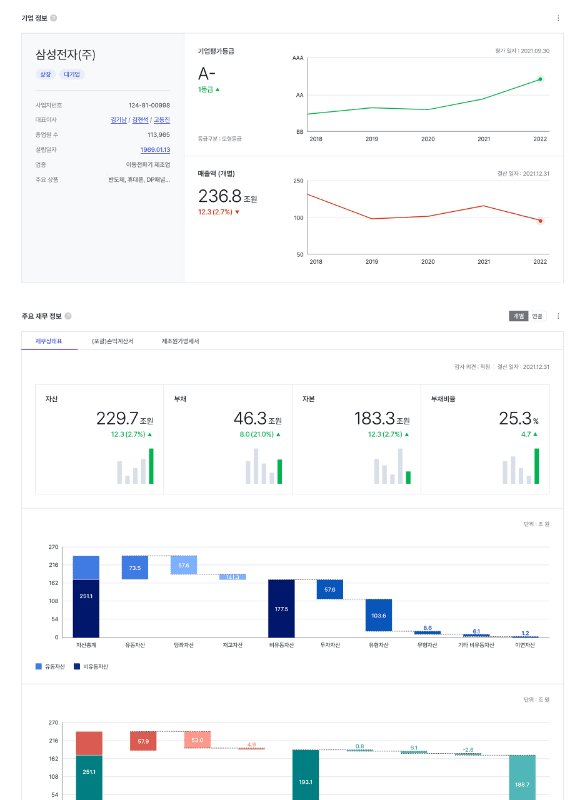Click the 103.6 유형자산 waterfall bar
The image size is (585, 800).
(x=379, y=615)
